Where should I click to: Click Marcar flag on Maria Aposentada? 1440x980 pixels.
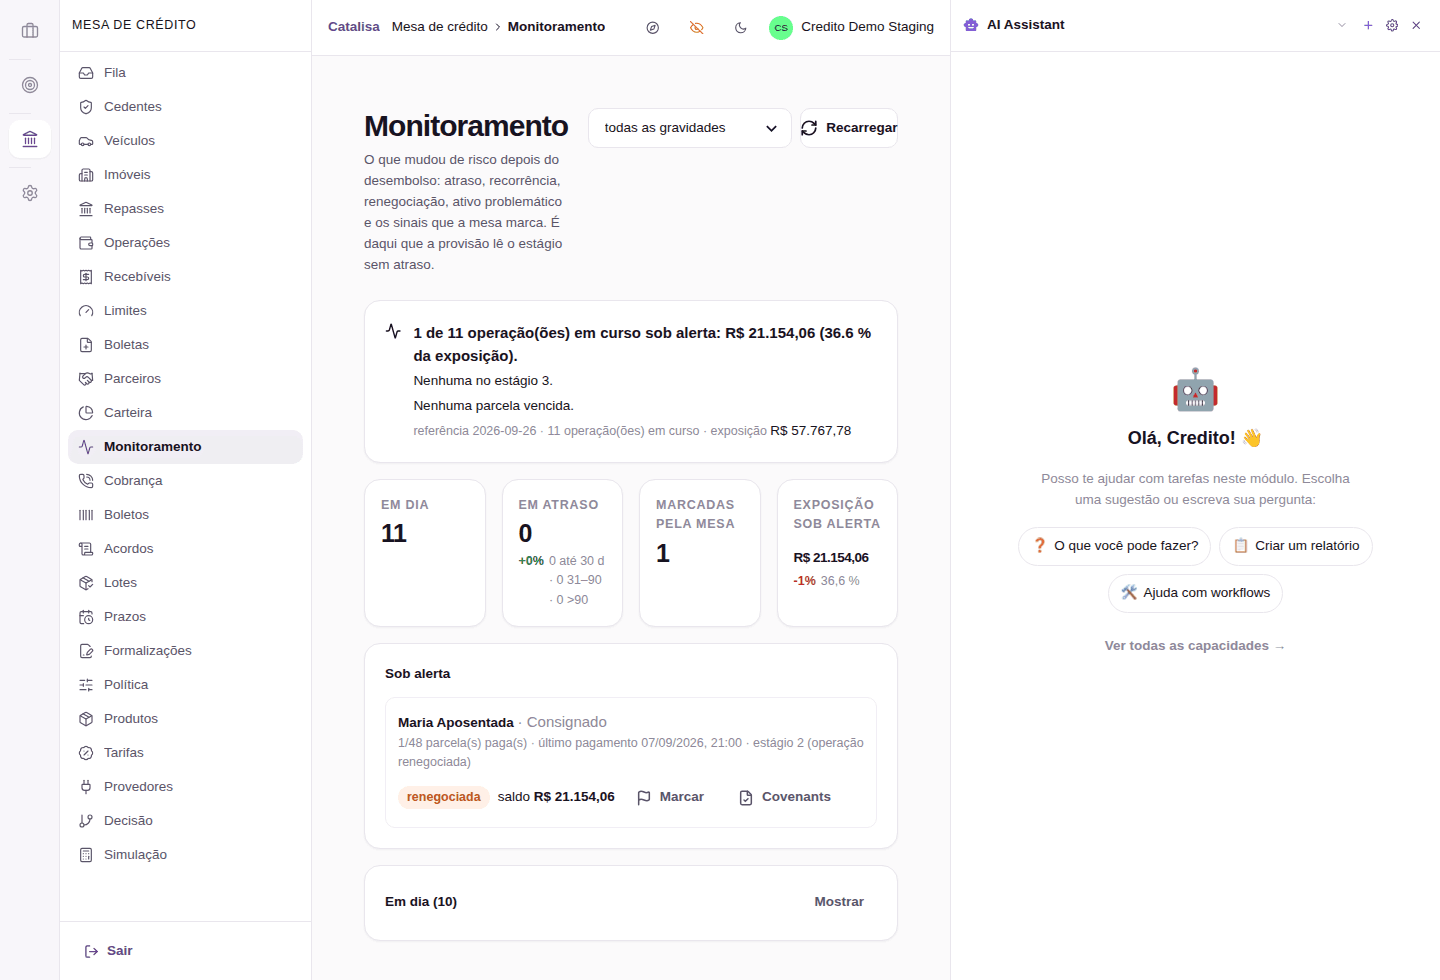coord(671,797)
